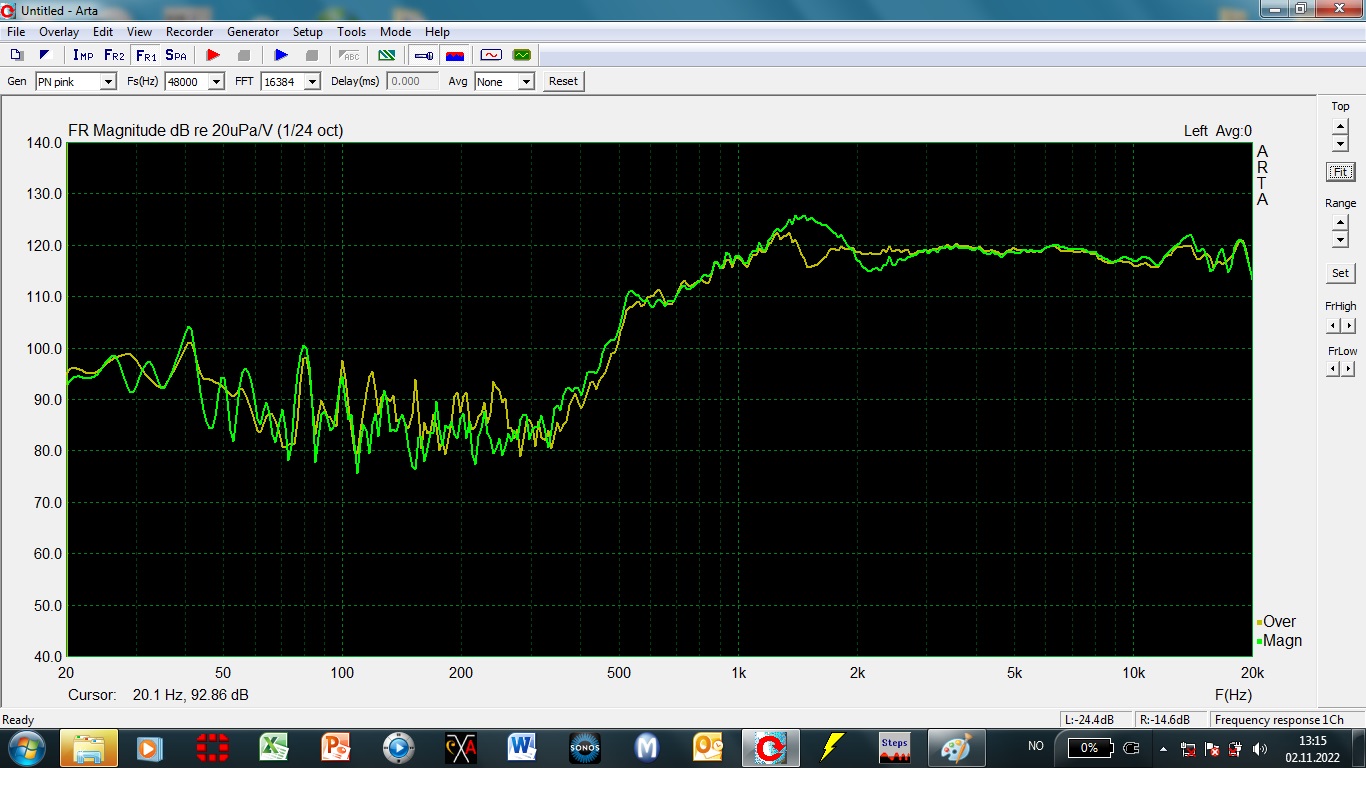Open the Generator menu
Image resolution: width=1366 pixels, height=800 pixels.
[253, 32]
